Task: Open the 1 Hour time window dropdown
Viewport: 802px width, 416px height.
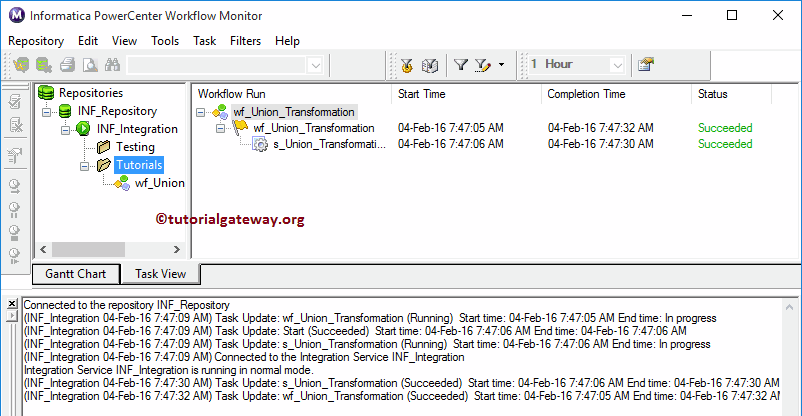Action: point(617,65)
